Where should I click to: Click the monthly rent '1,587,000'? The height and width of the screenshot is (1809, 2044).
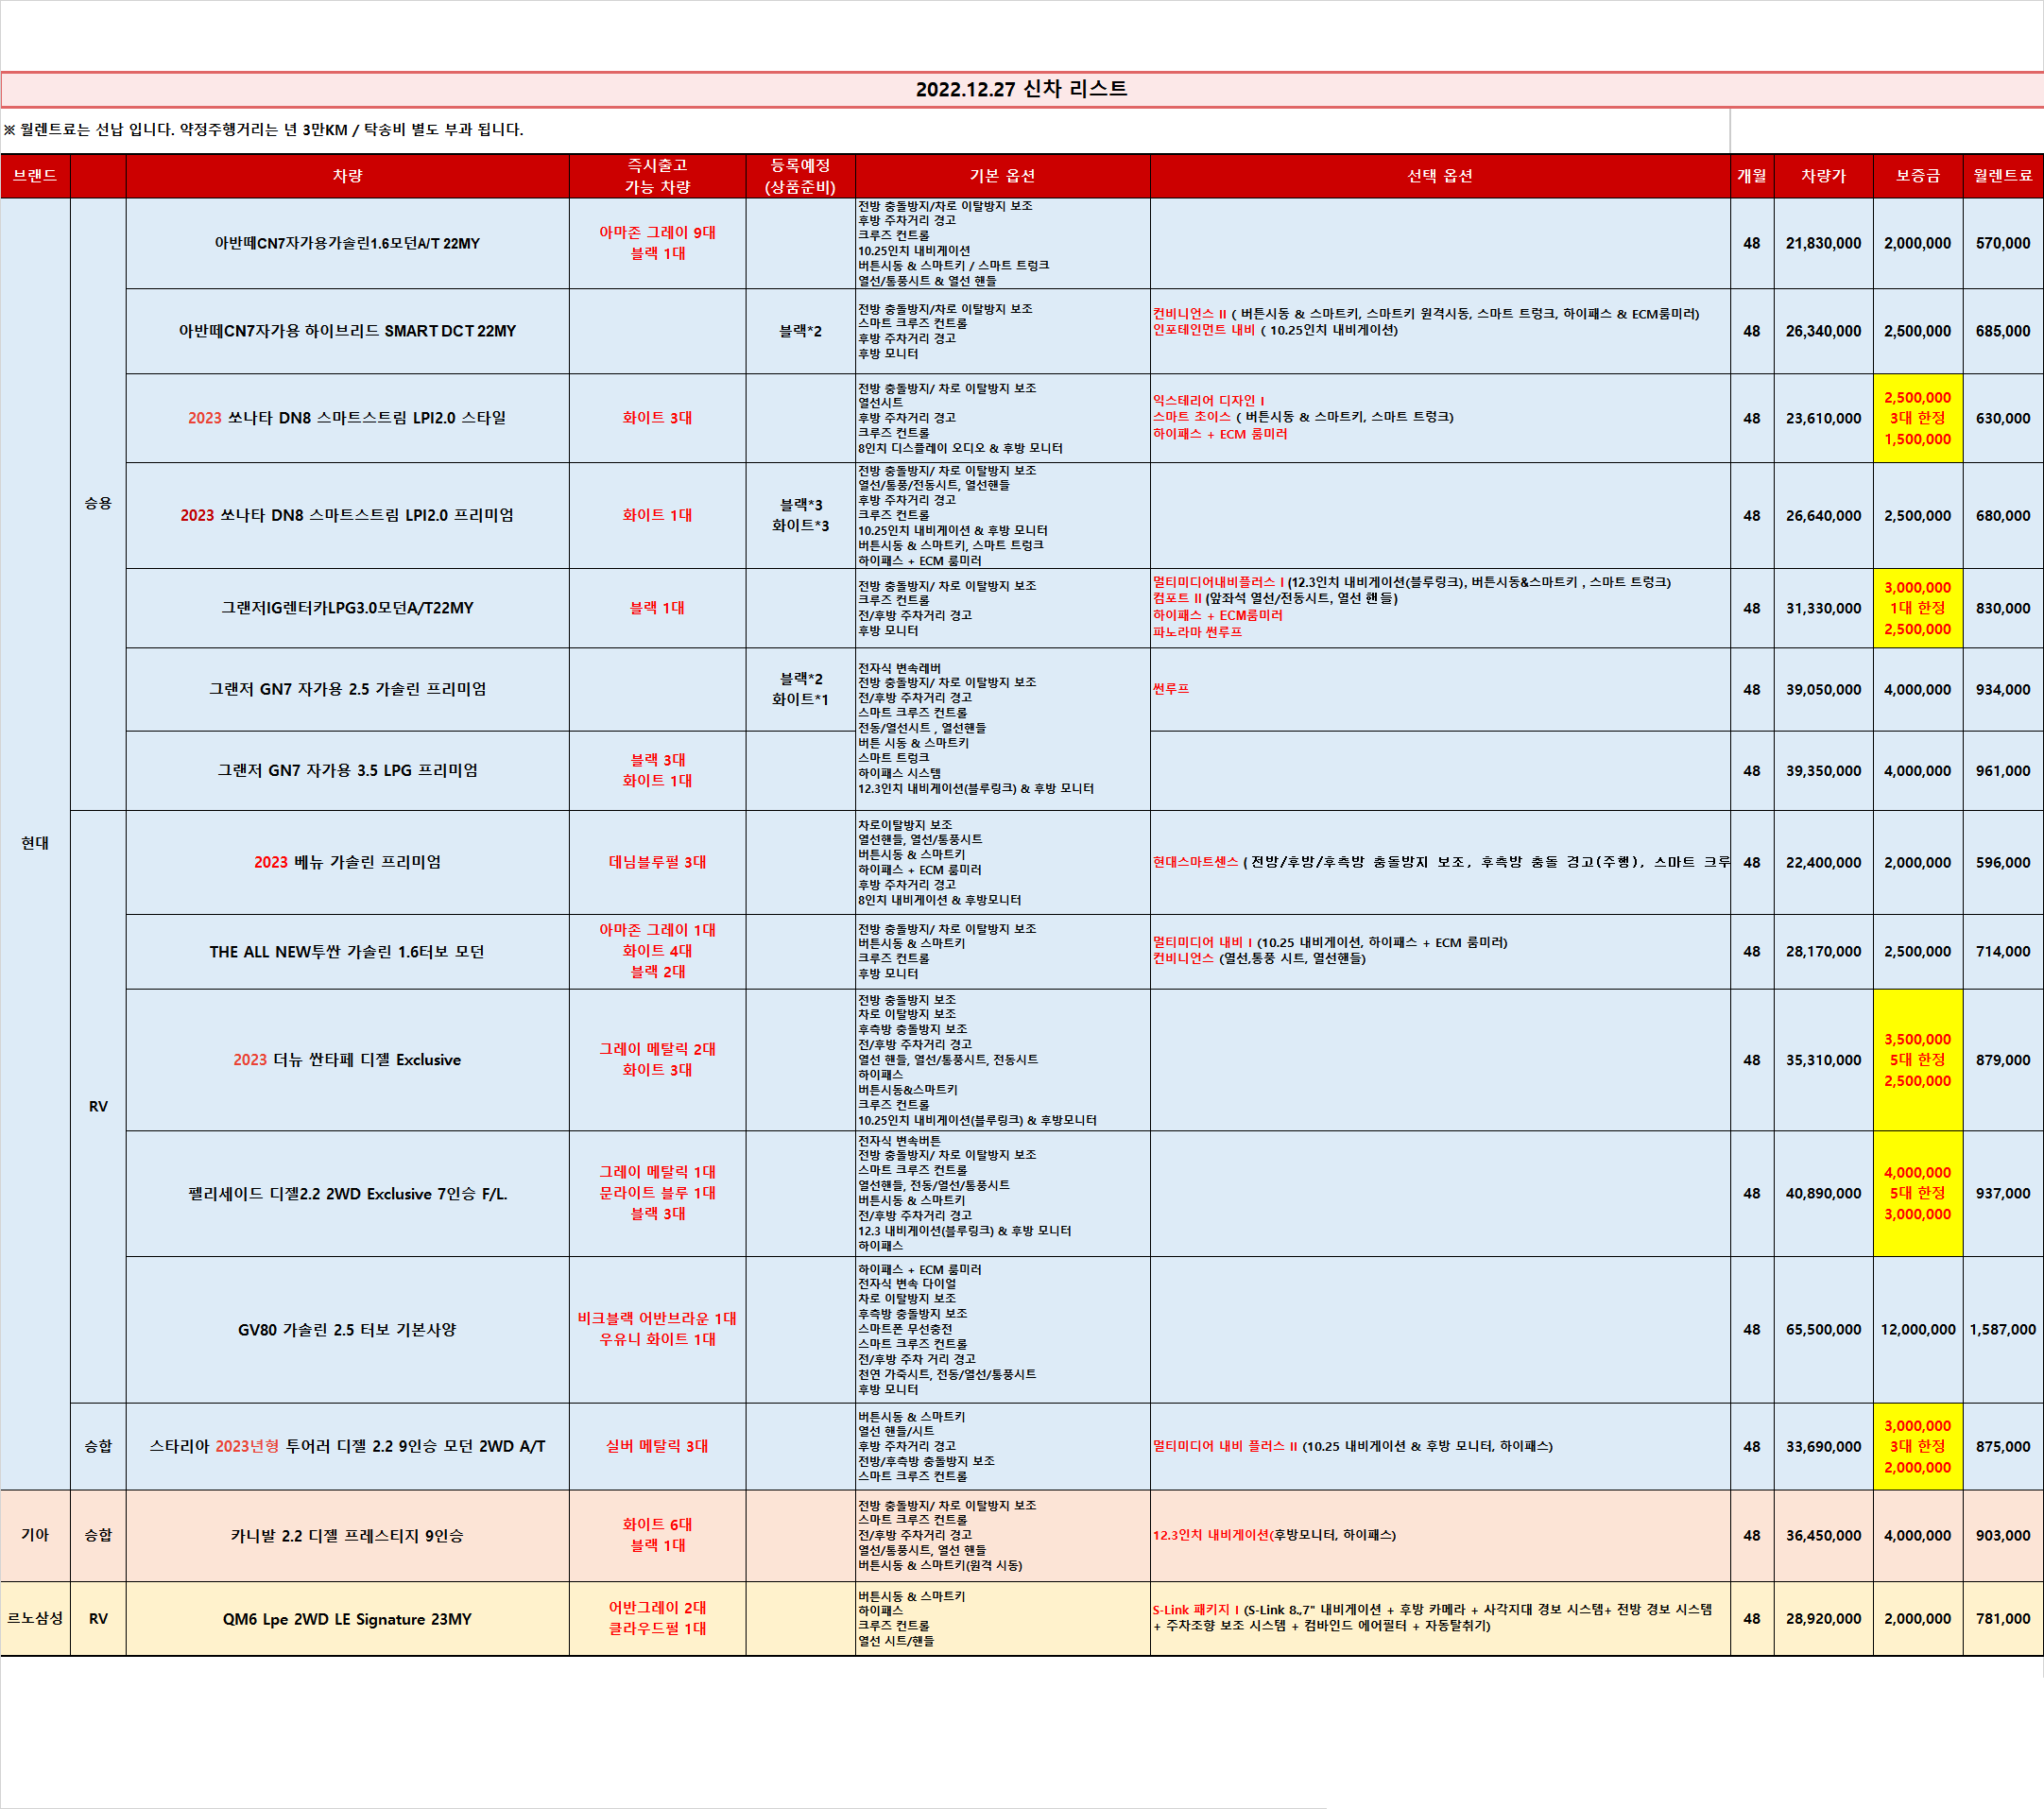tap(2003, 1329)
